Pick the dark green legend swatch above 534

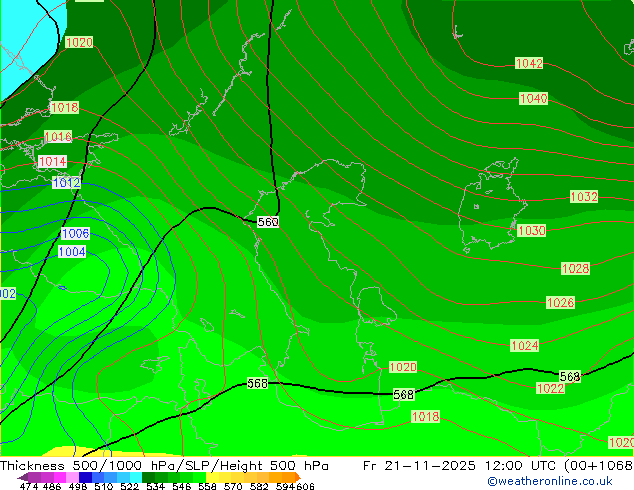(148, 477)
